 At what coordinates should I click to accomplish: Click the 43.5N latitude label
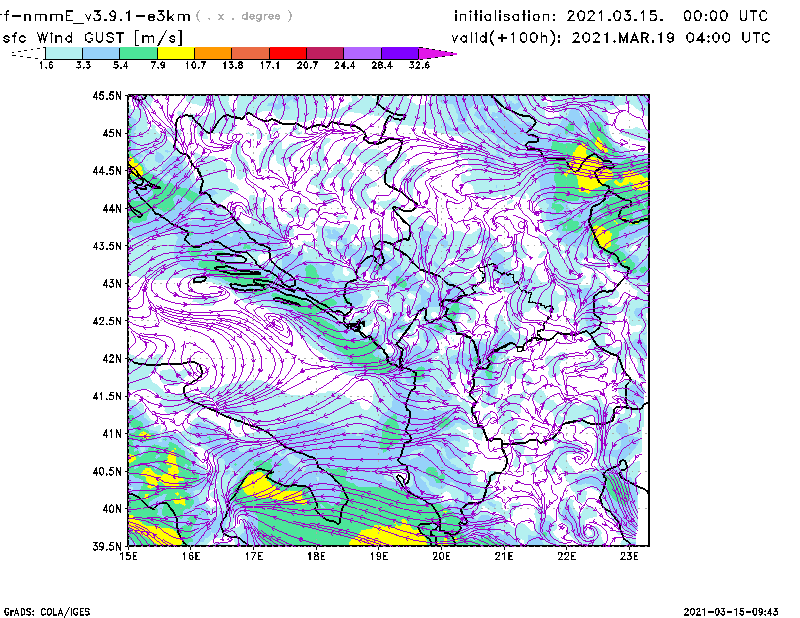tap(107, 246)
